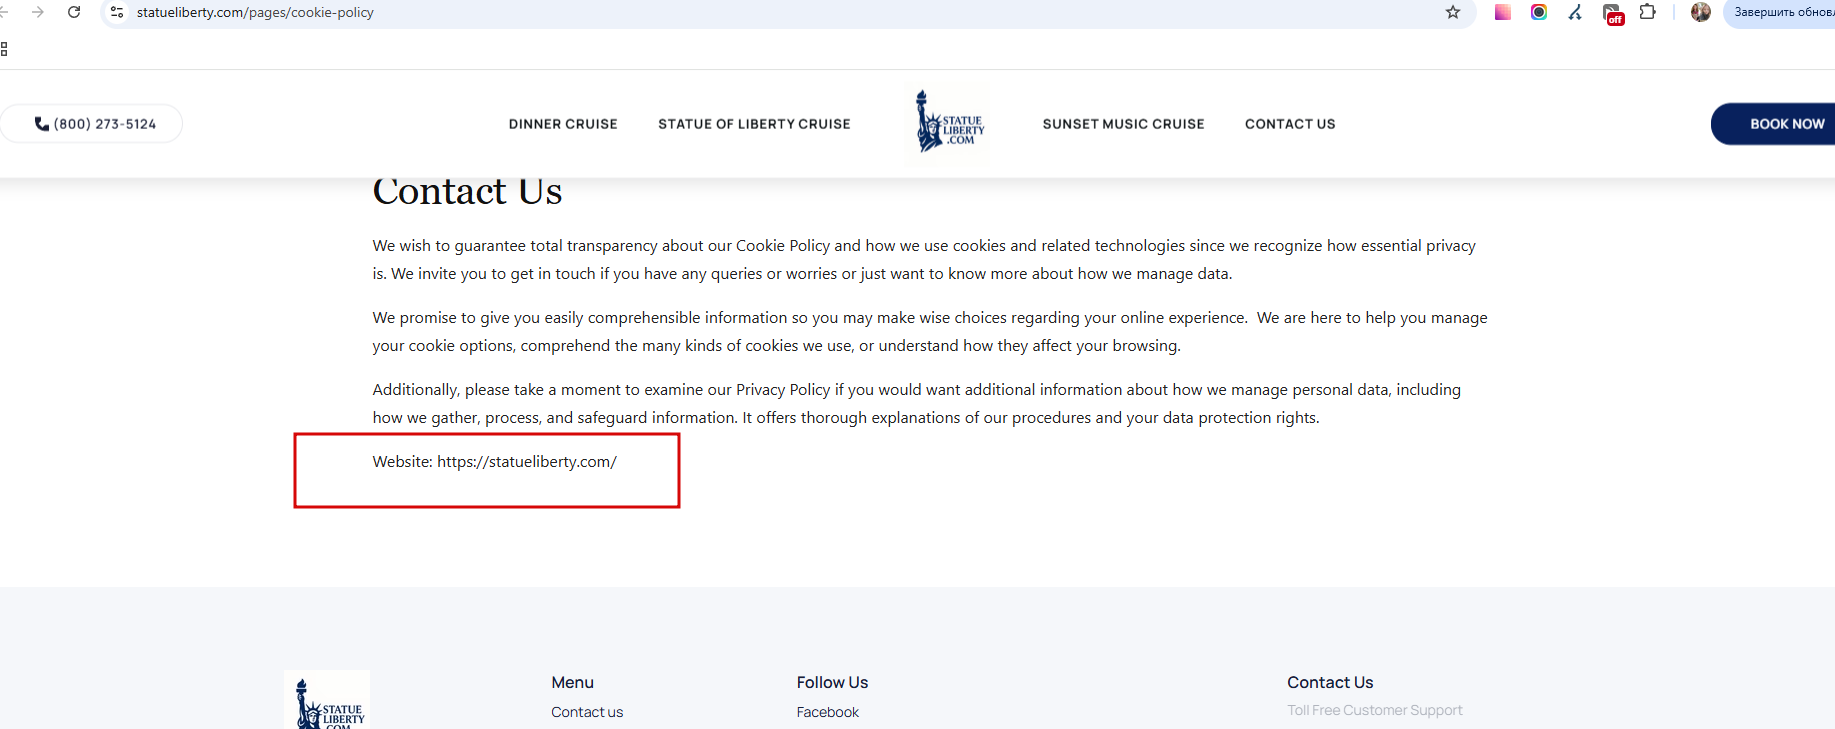The height and width of the screenshot is (729, 1835).
Task: Open the pink gradient extension icon
Action: pos(1502,12)
